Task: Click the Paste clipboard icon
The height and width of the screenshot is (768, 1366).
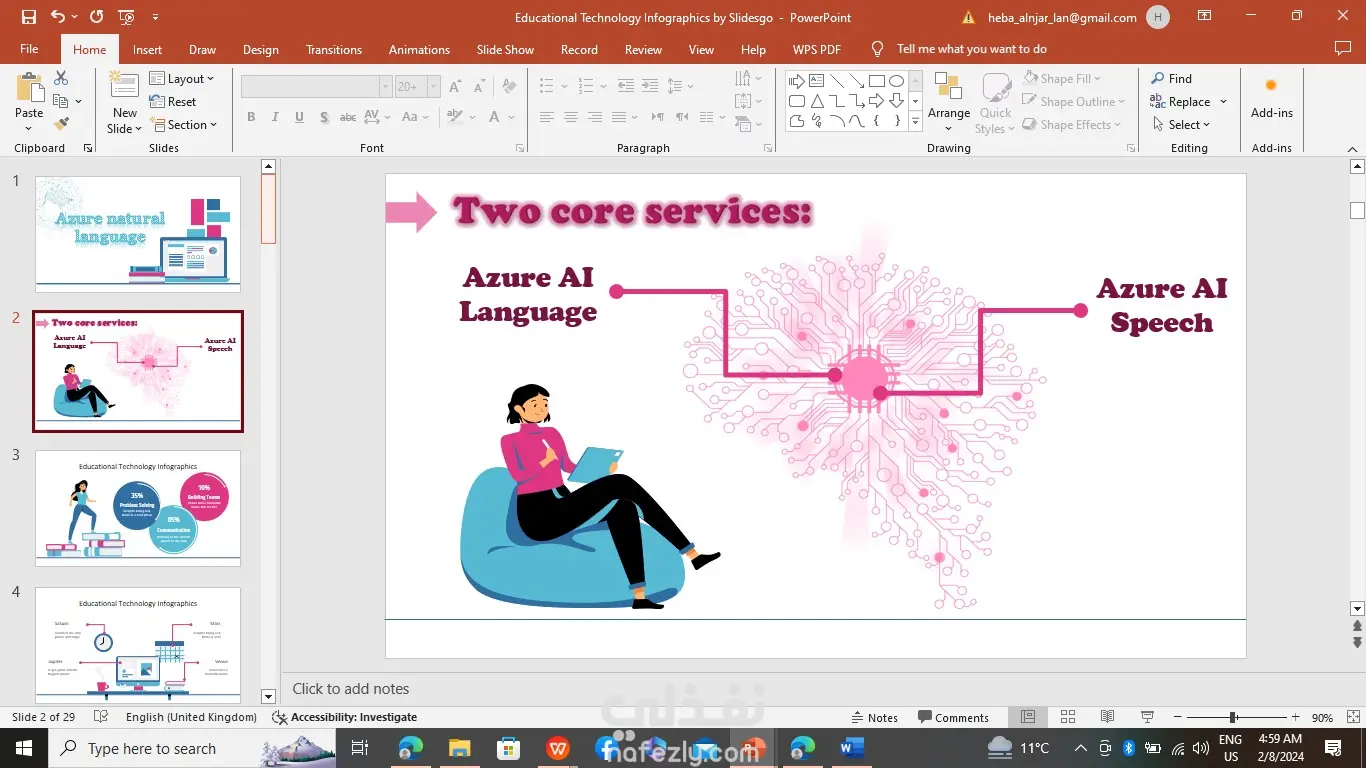Action: (29, 88)
